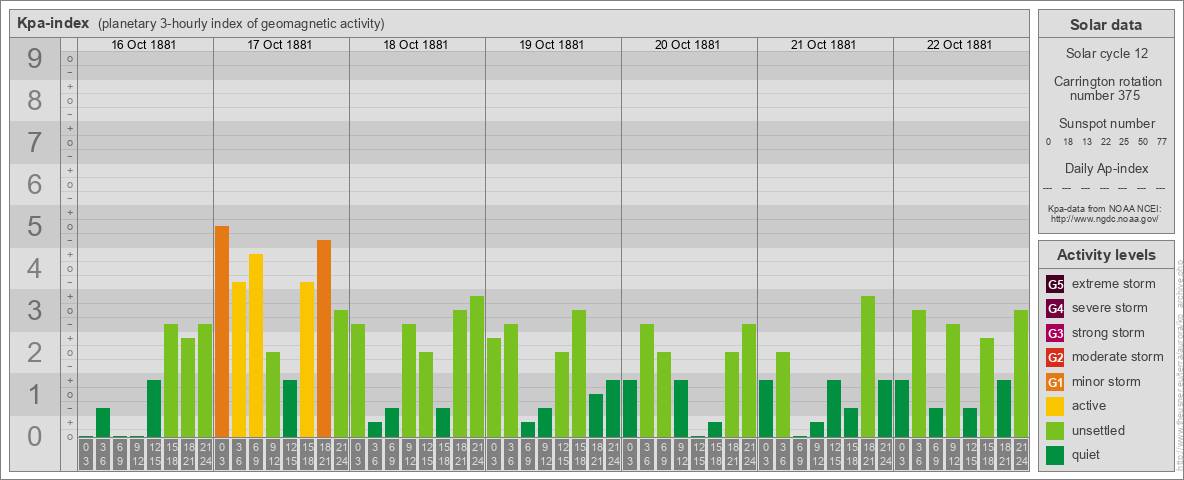Click the yellow 17 Oct 15–18h bar

[307, 359]
